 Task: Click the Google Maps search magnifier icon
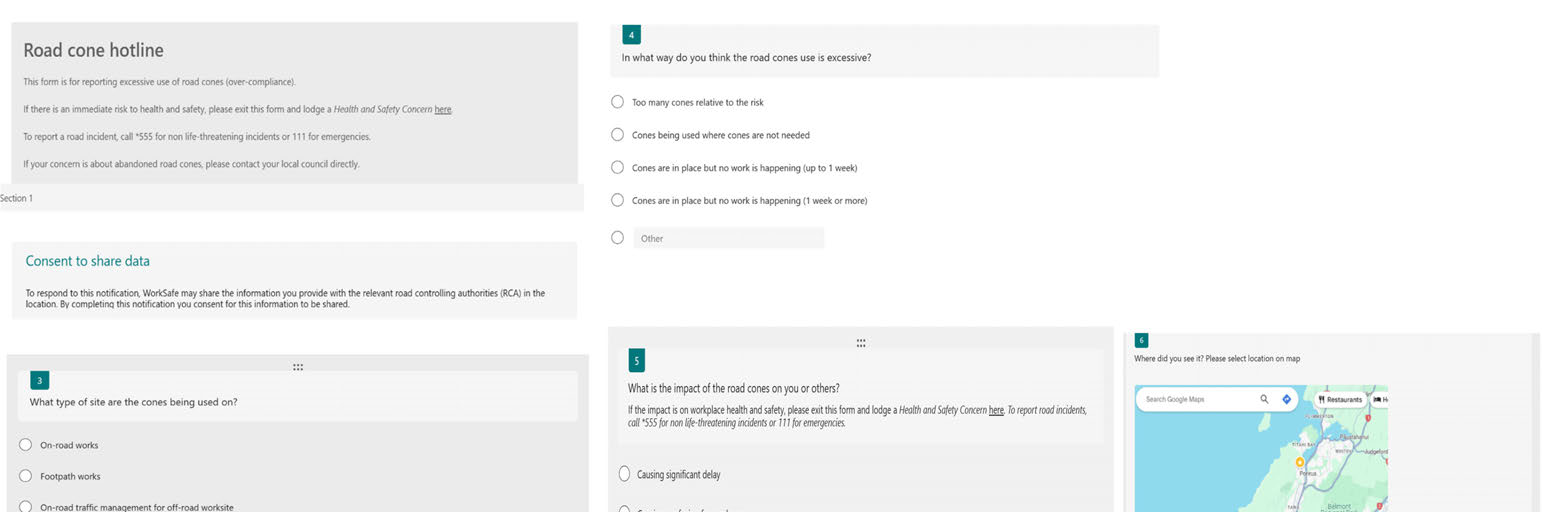point(1264,399)
